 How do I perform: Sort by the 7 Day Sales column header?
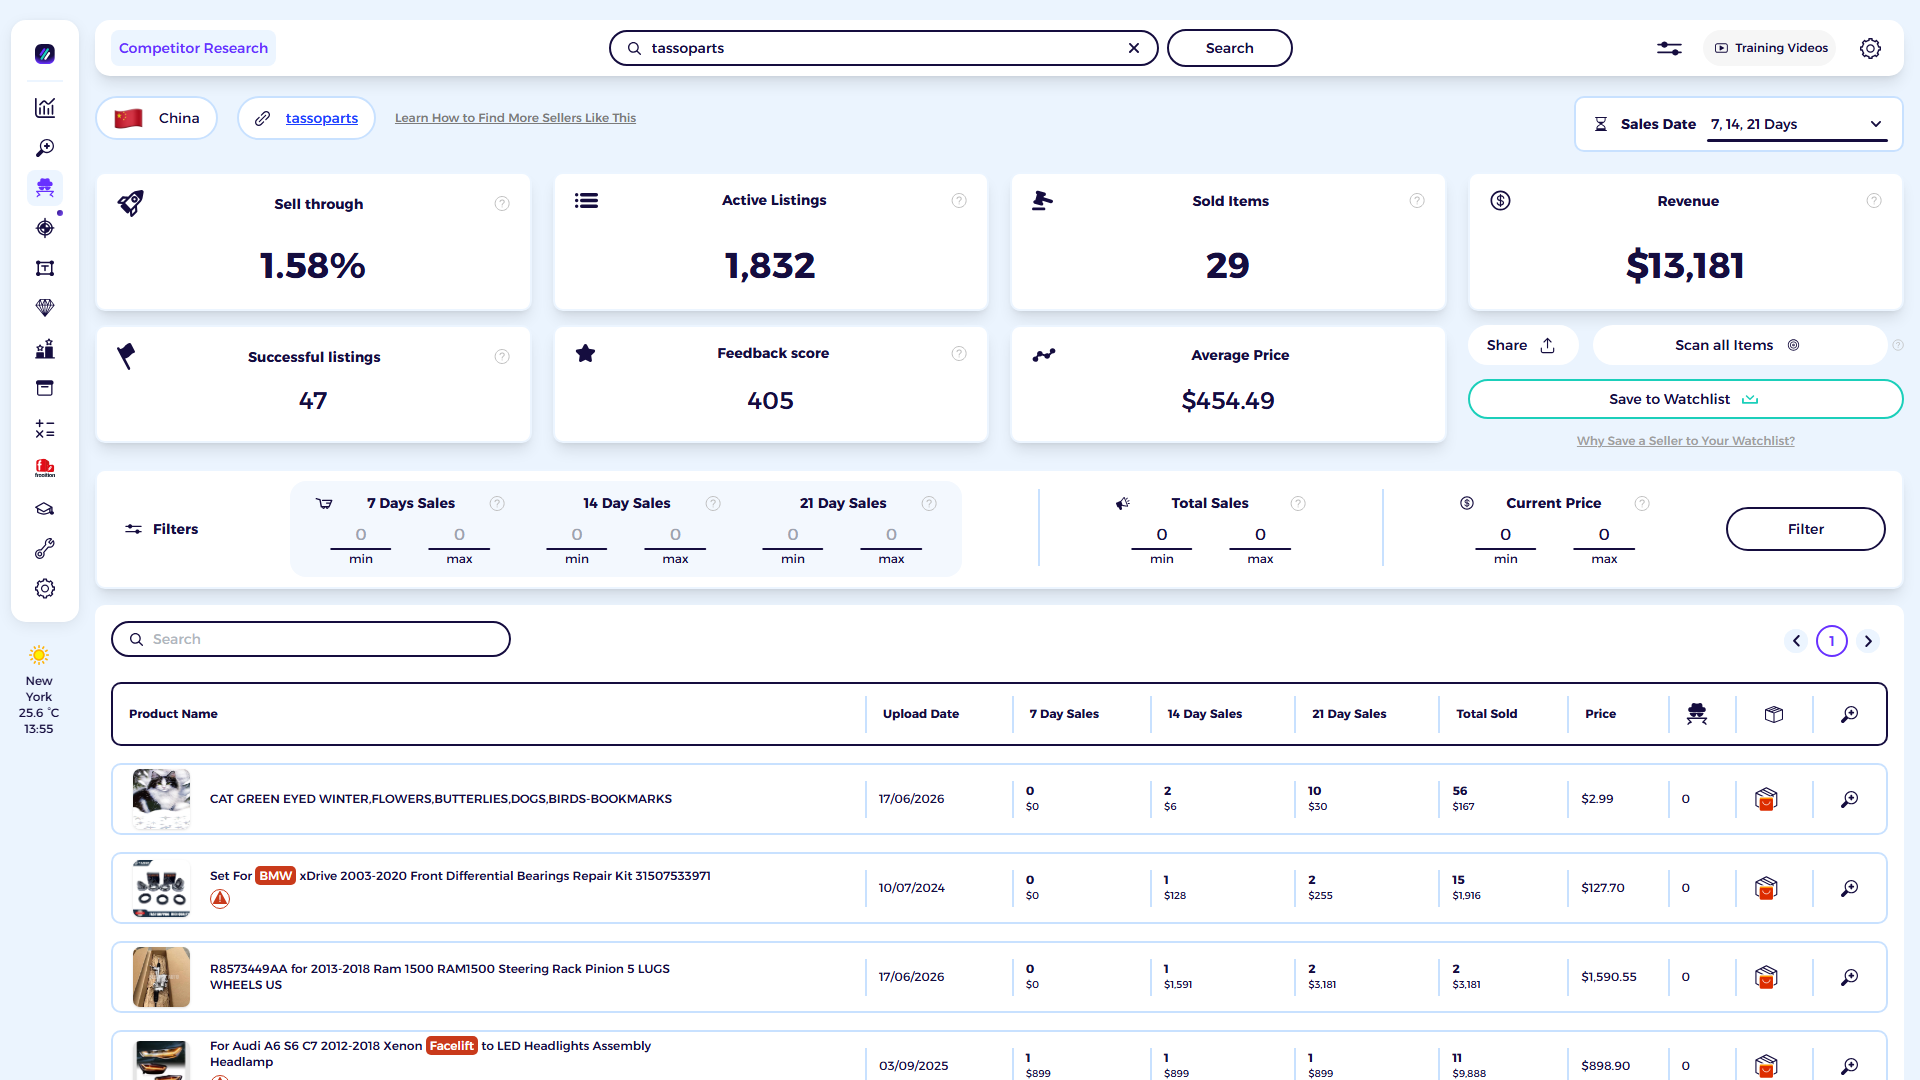click(1064, 714)
